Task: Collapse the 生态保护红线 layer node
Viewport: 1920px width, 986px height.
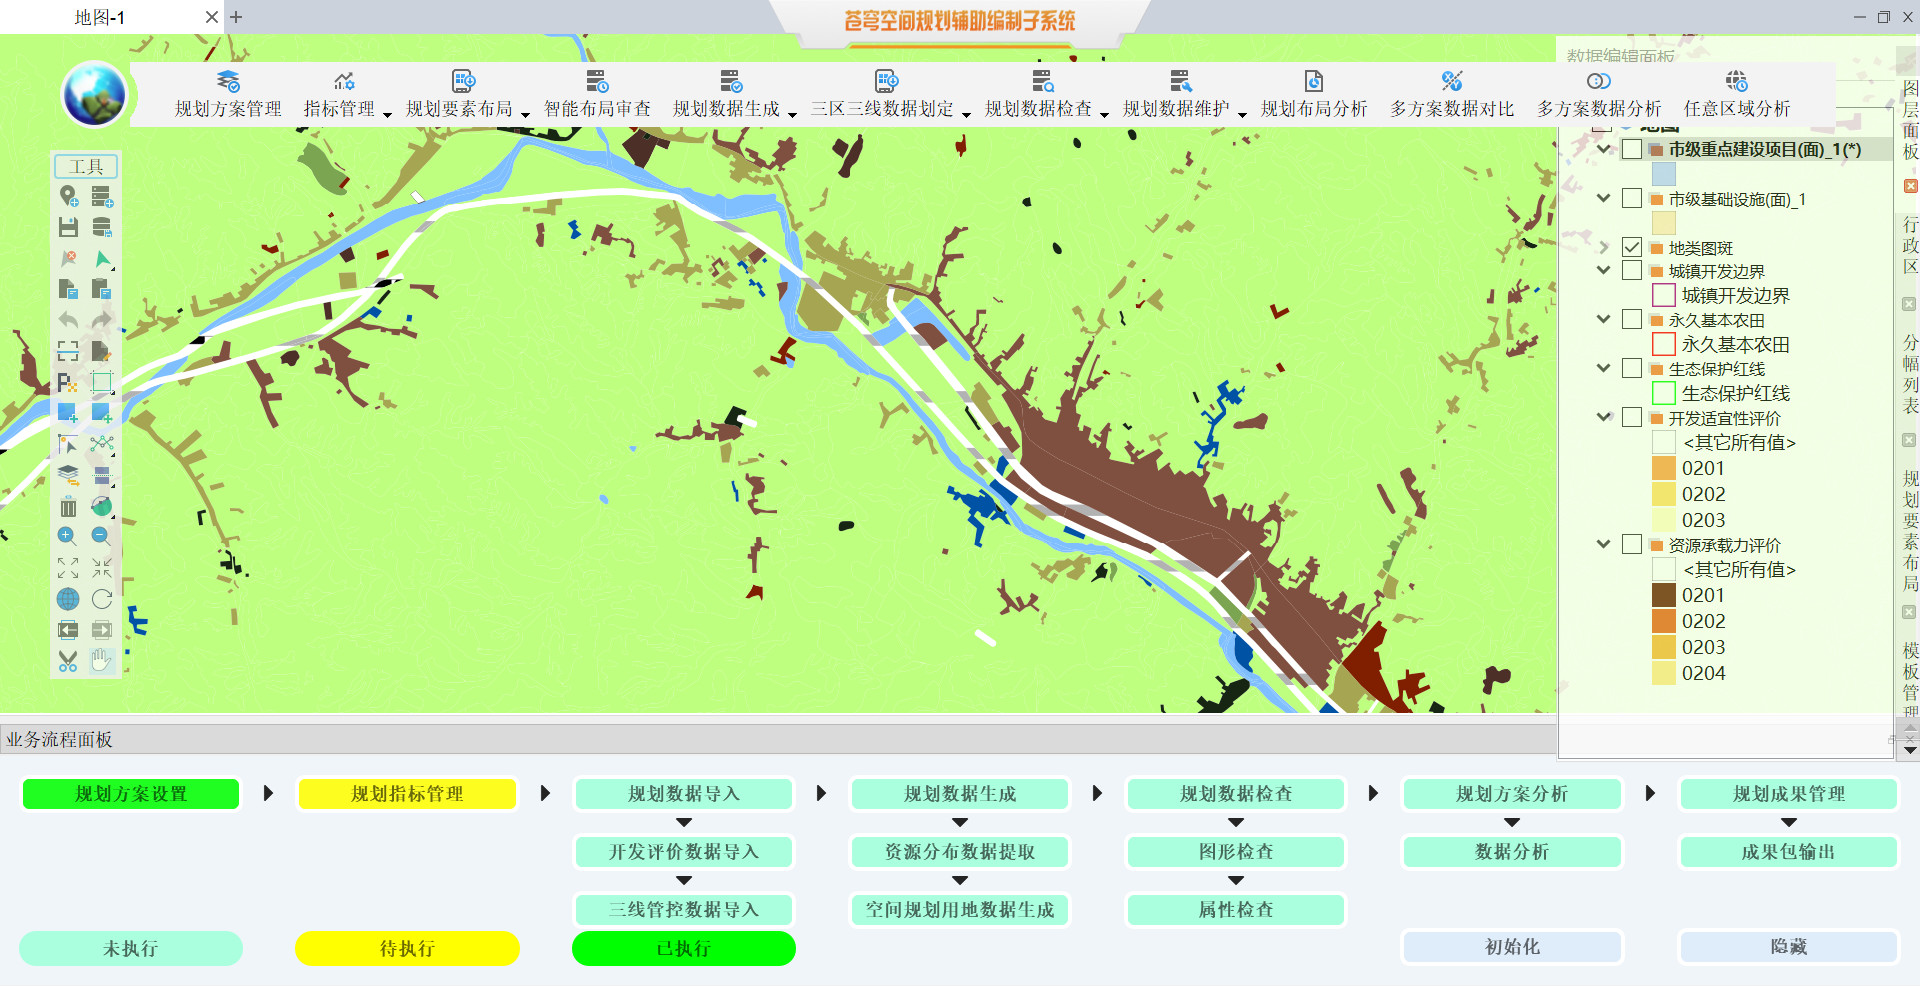Action: [x=1604, y=368]
